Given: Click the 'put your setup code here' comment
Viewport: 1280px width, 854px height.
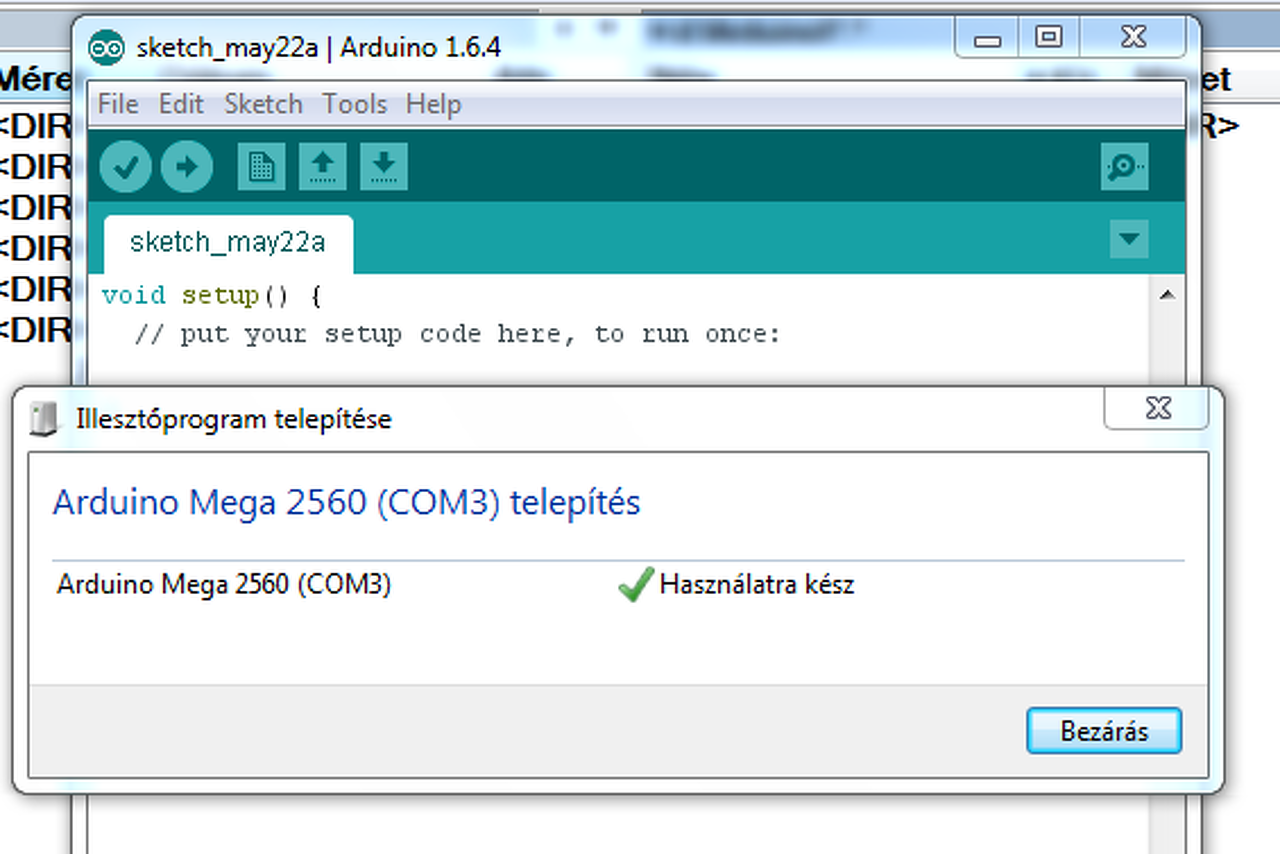Looking at the screenshot, I should click(x=457, y=334).
